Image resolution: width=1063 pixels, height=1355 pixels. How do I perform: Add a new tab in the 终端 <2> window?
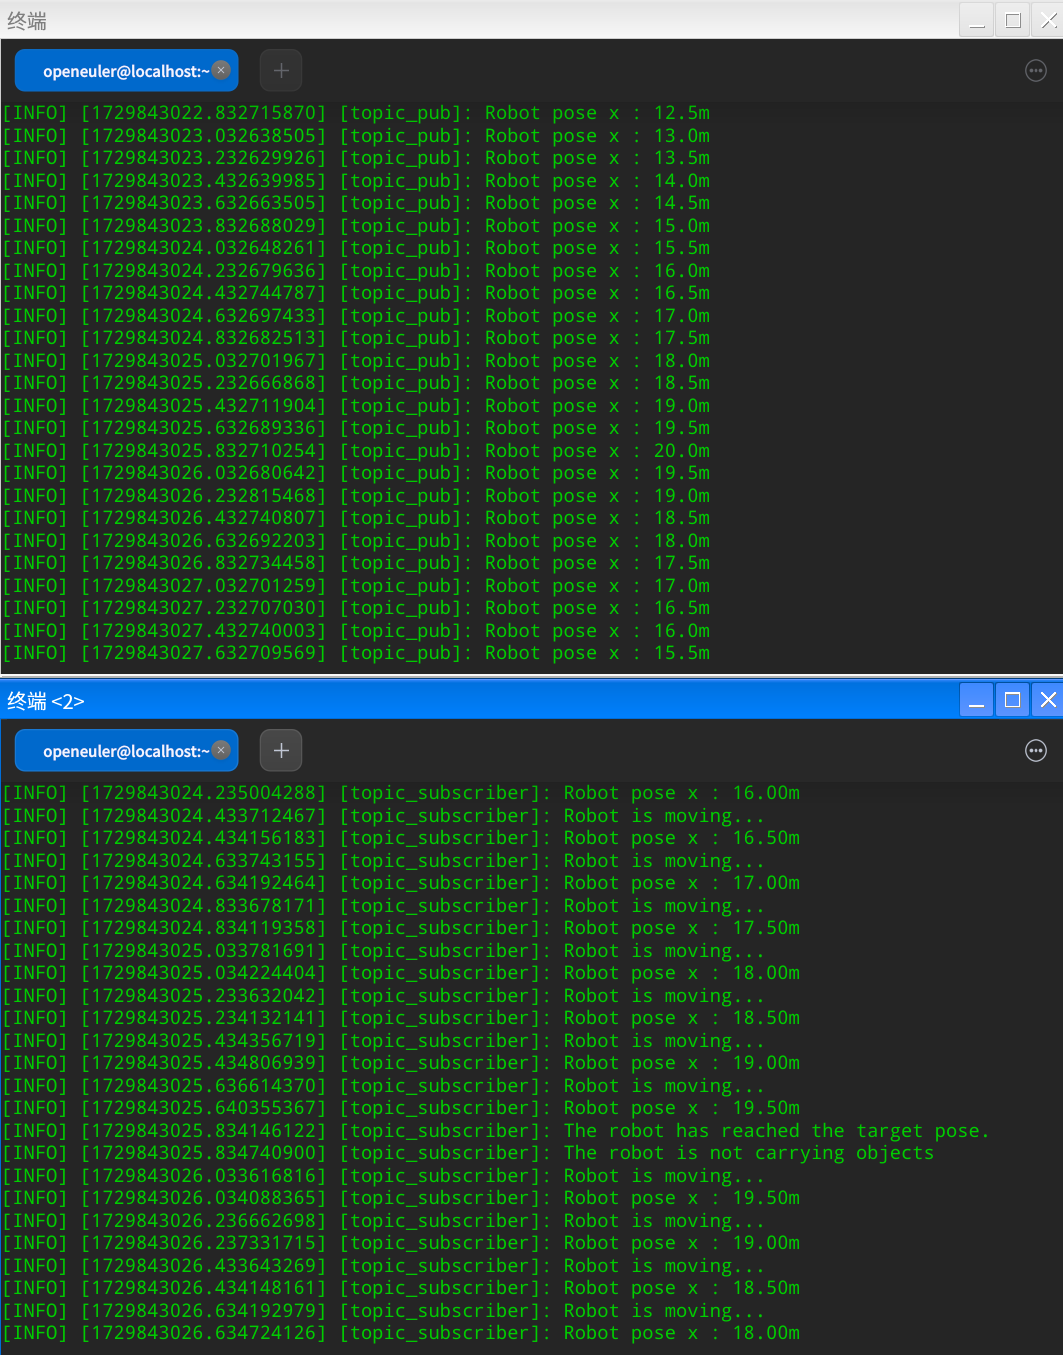(281, 750)
